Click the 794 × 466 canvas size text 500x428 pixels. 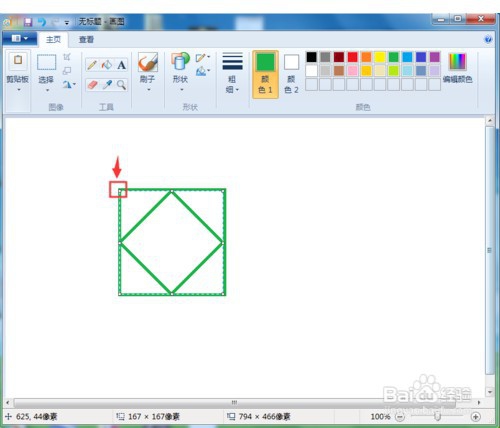point(264,417)
